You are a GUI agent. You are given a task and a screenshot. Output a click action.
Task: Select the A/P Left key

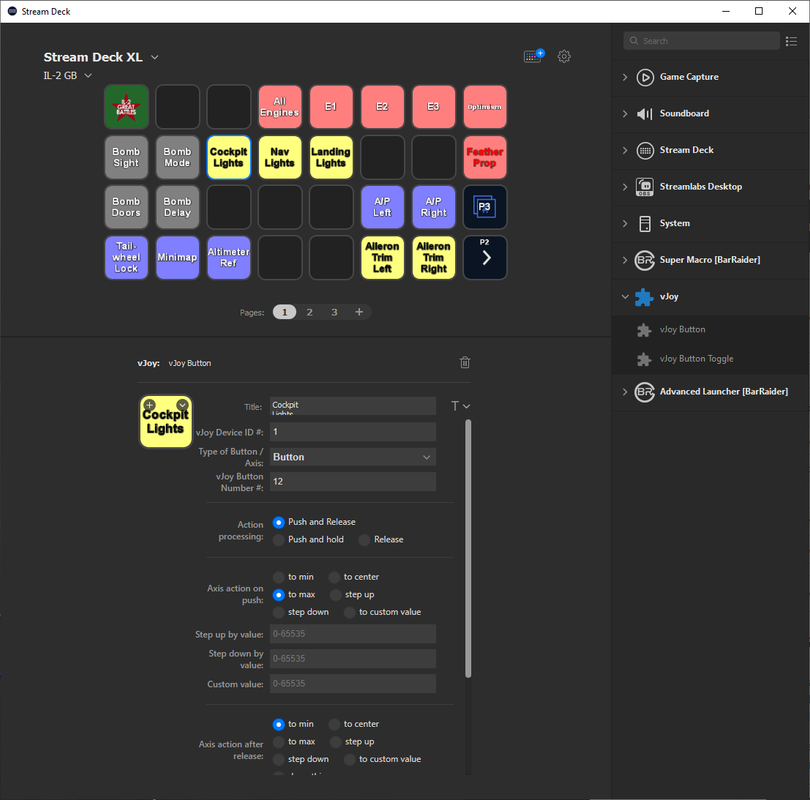382,207
